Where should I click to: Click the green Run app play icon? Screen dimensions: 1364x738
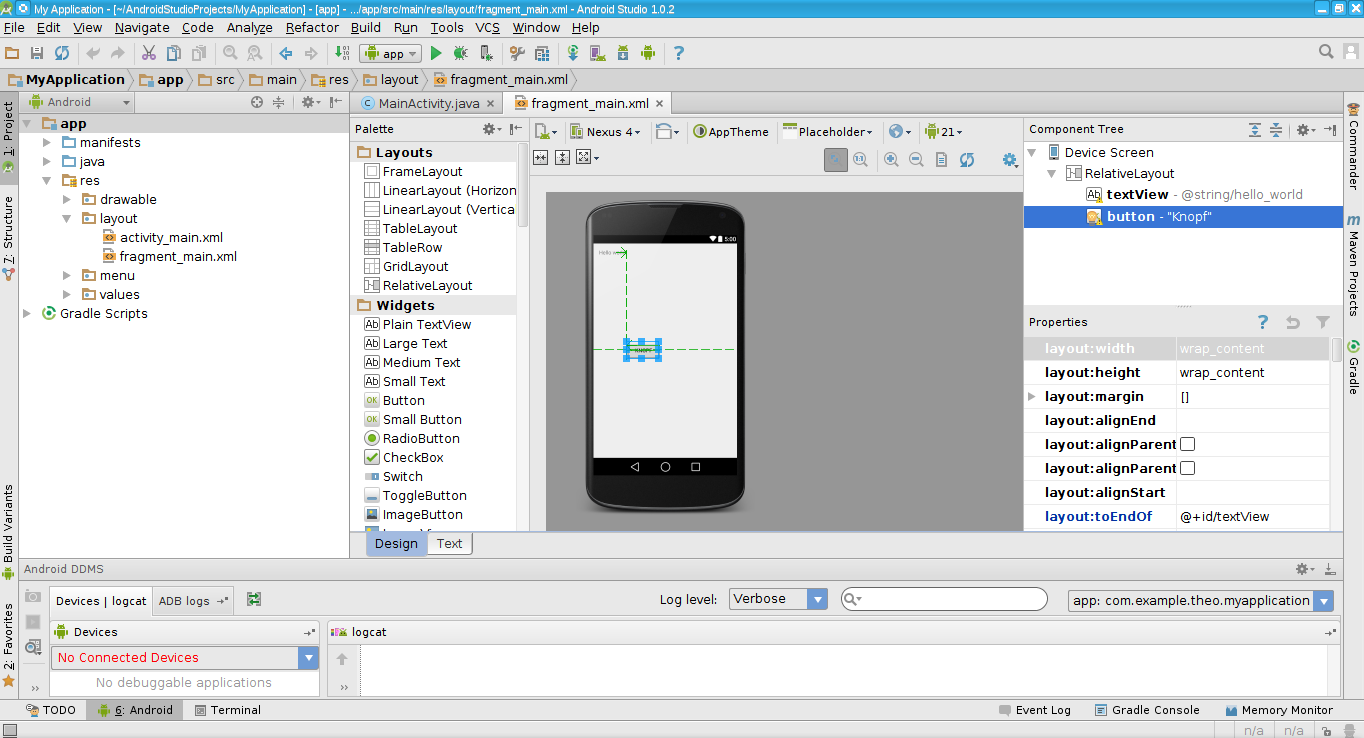pos(436,53)
